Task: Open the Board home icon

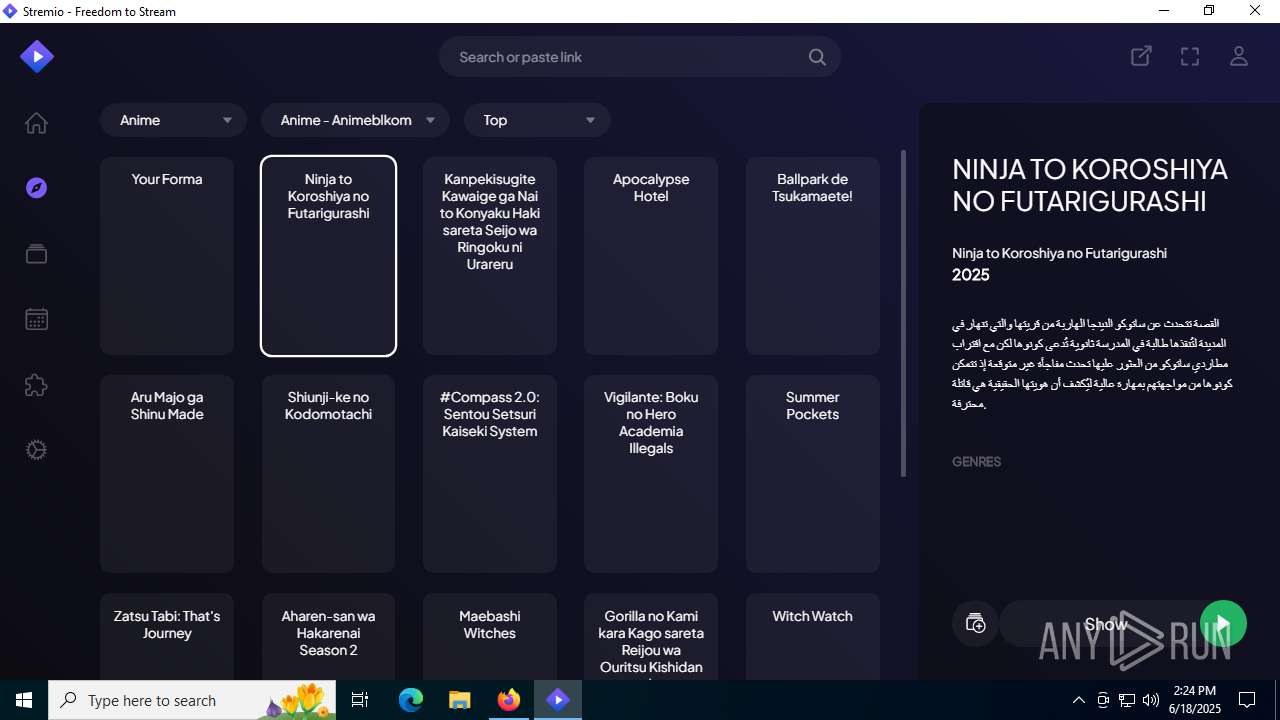Action: pyautogui.click(x=36, y=123)
